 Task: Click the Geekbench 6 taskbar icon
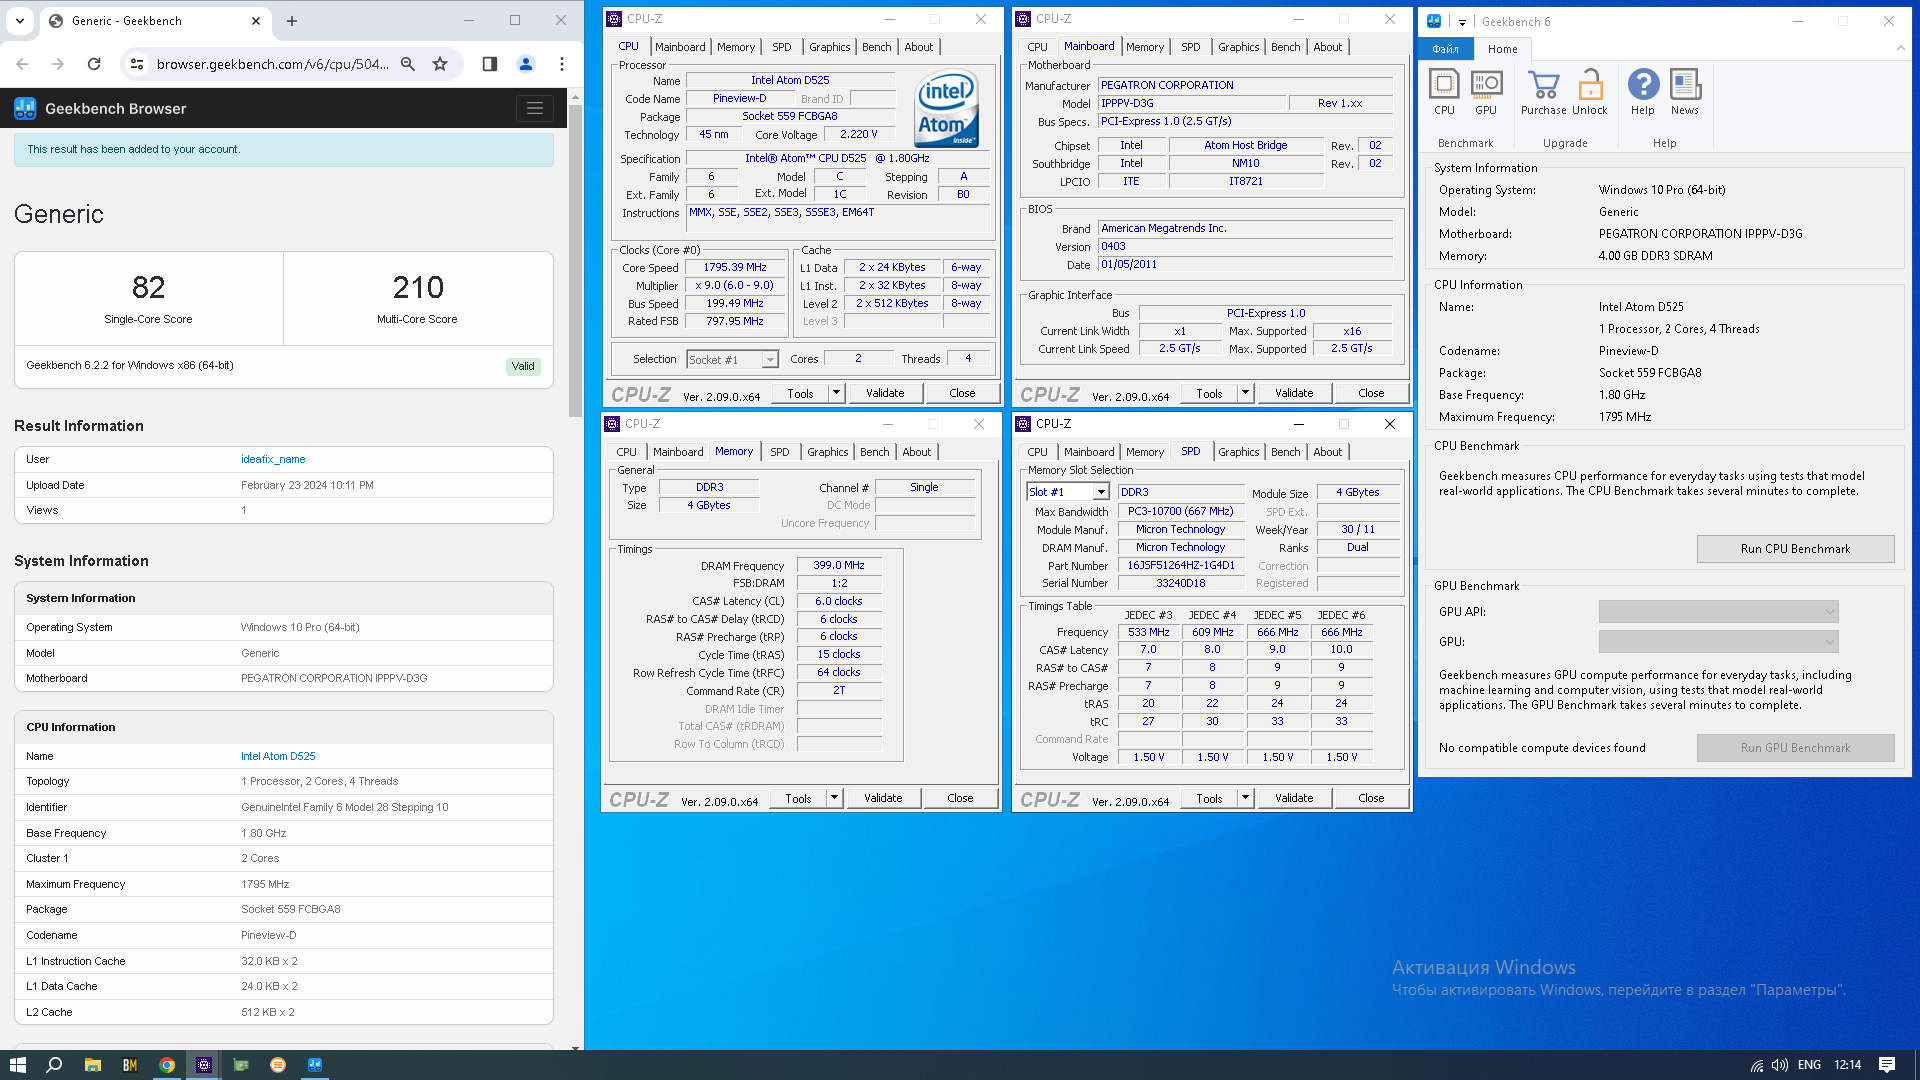[x=315, y=1065]
